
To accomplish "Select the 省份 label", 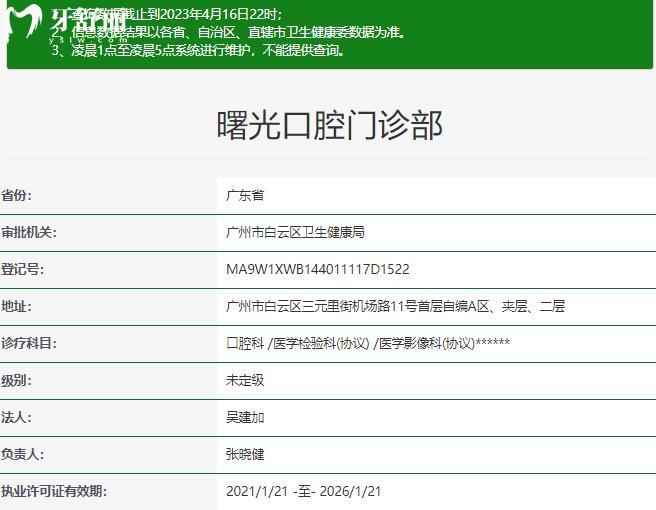I will [16, 195].
